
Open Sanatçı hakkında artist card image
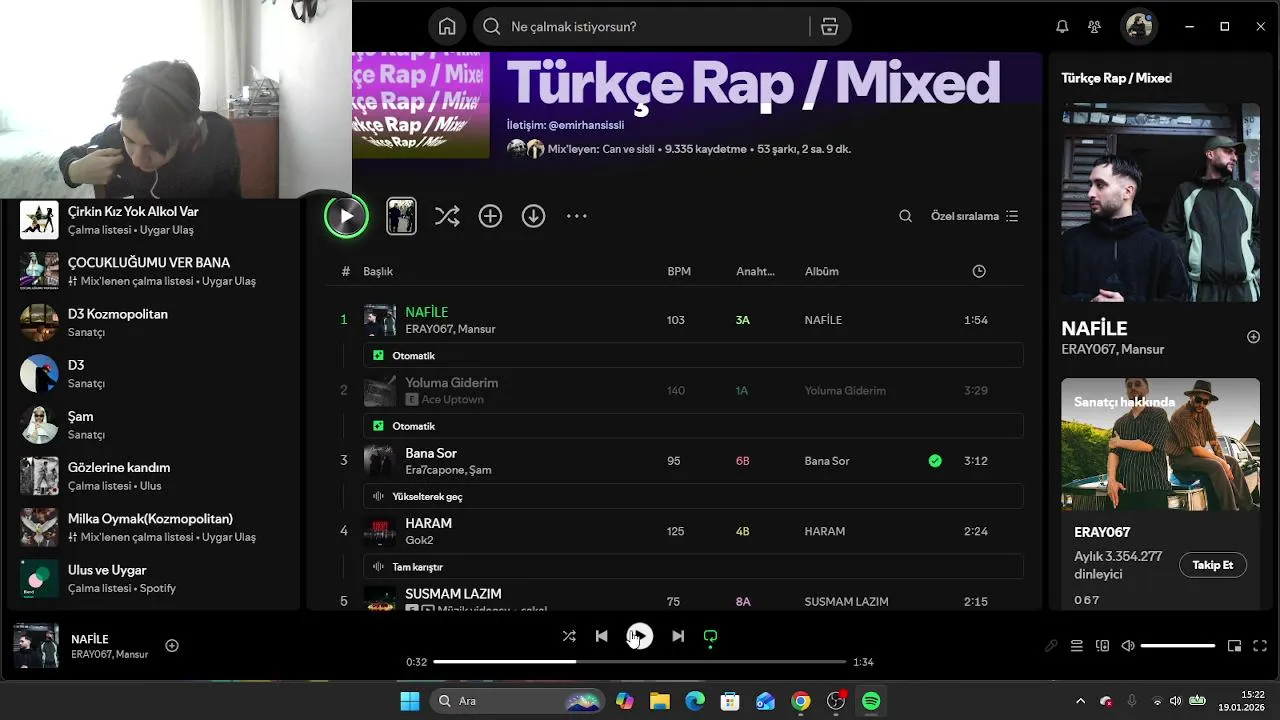[x=1160, y=444]
